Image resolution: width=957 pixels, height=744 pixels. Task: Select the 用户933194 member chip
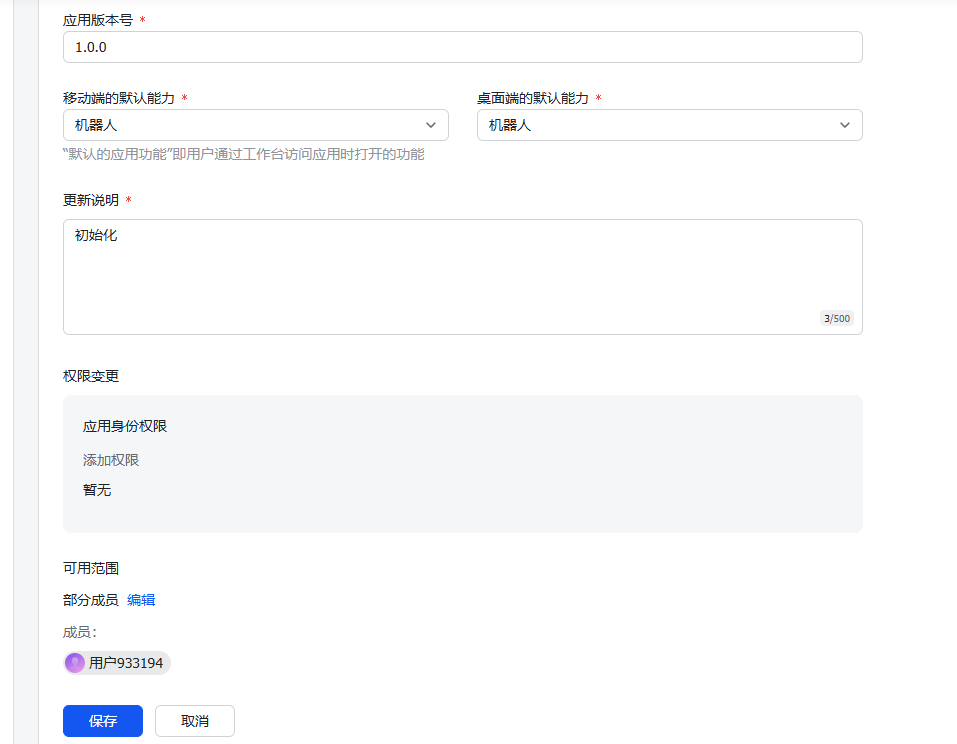(118, 663)
